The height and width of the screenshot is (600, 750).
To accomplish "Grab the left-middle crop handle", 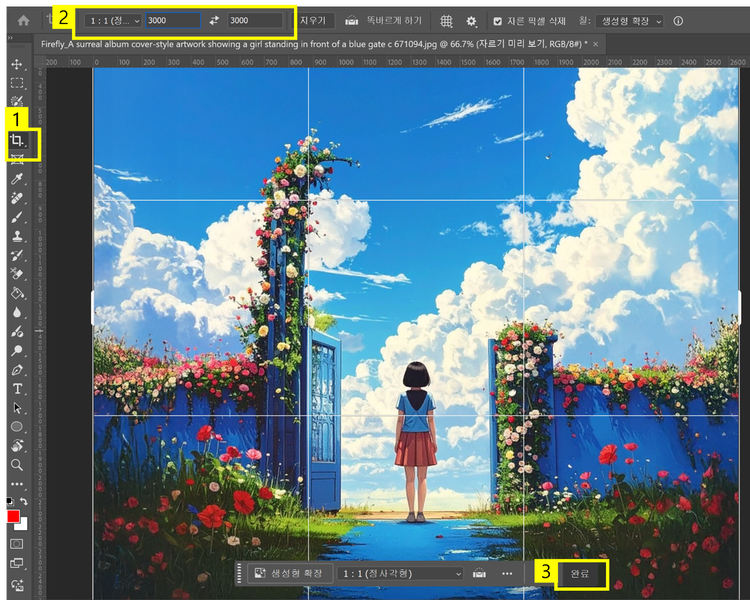I will coord(93,309).
